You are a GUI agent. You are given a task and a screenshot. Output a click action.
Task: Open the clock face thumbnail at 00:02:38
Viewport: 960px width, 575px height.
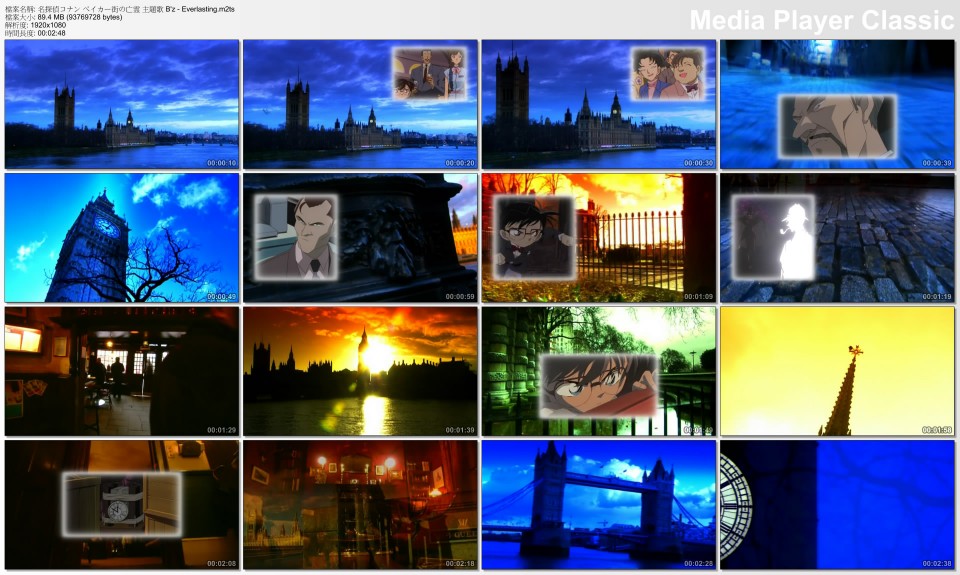tap(838, 505)
